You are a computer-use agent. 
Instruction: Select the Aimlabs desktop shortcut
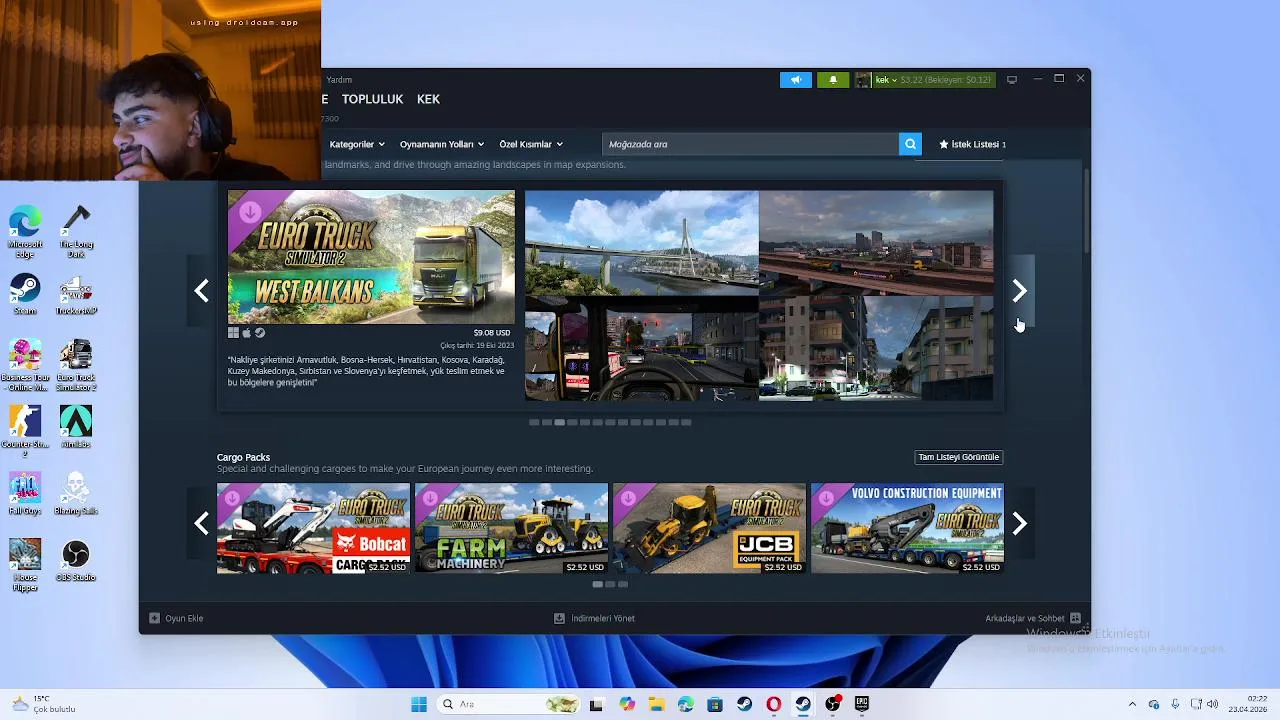tap(76, 427)
